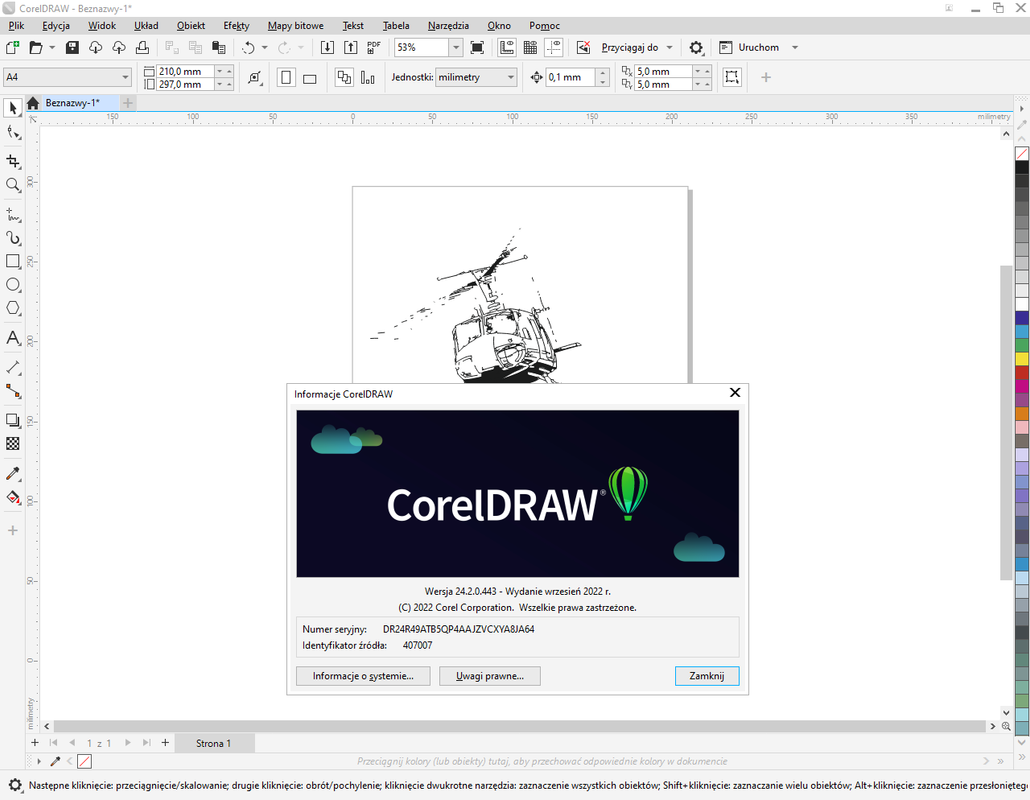The width and height of the screenshot is (1030, 800).
Task: Open the Obiekt menu
Action: (190, 26)
